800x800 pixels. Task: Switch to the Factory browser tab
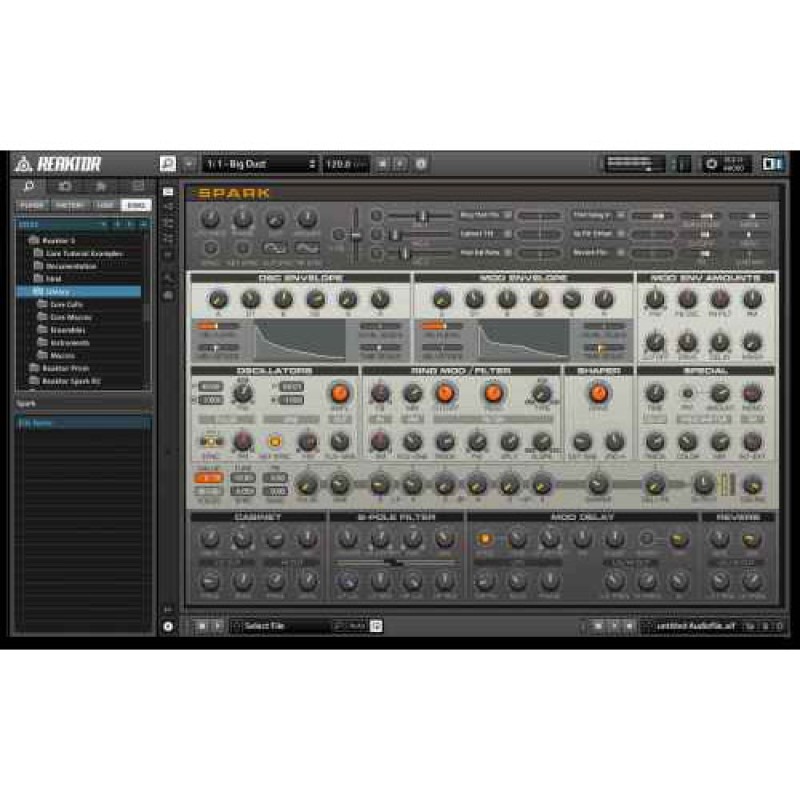[x=68, y=205]
